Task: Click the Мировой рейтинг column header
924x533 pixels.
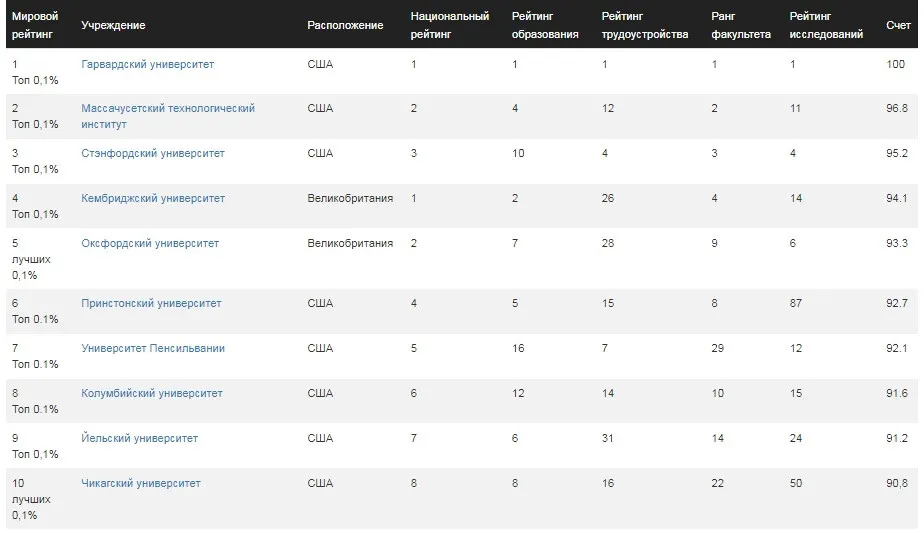Action: tap(35, 25)
